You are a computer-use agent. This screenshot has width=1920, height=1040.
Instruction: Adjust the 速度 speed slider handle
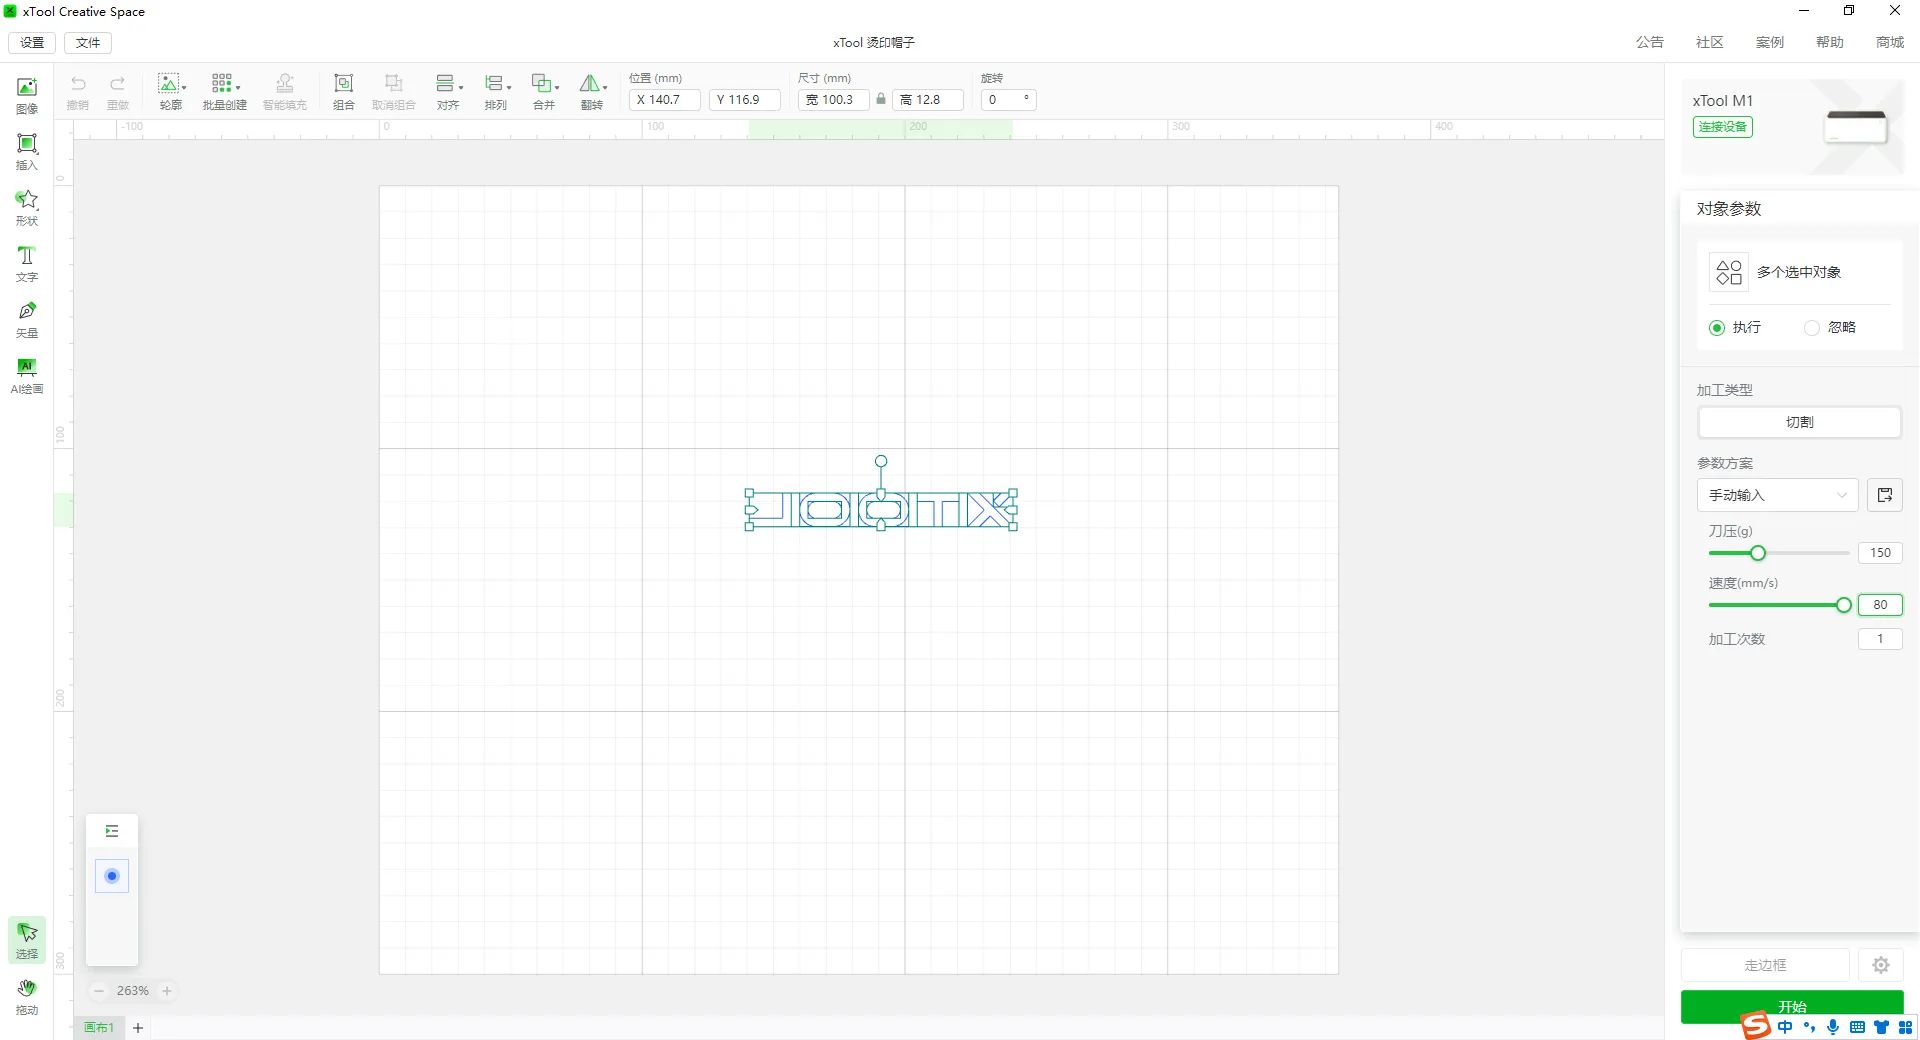pos(1844,605)
